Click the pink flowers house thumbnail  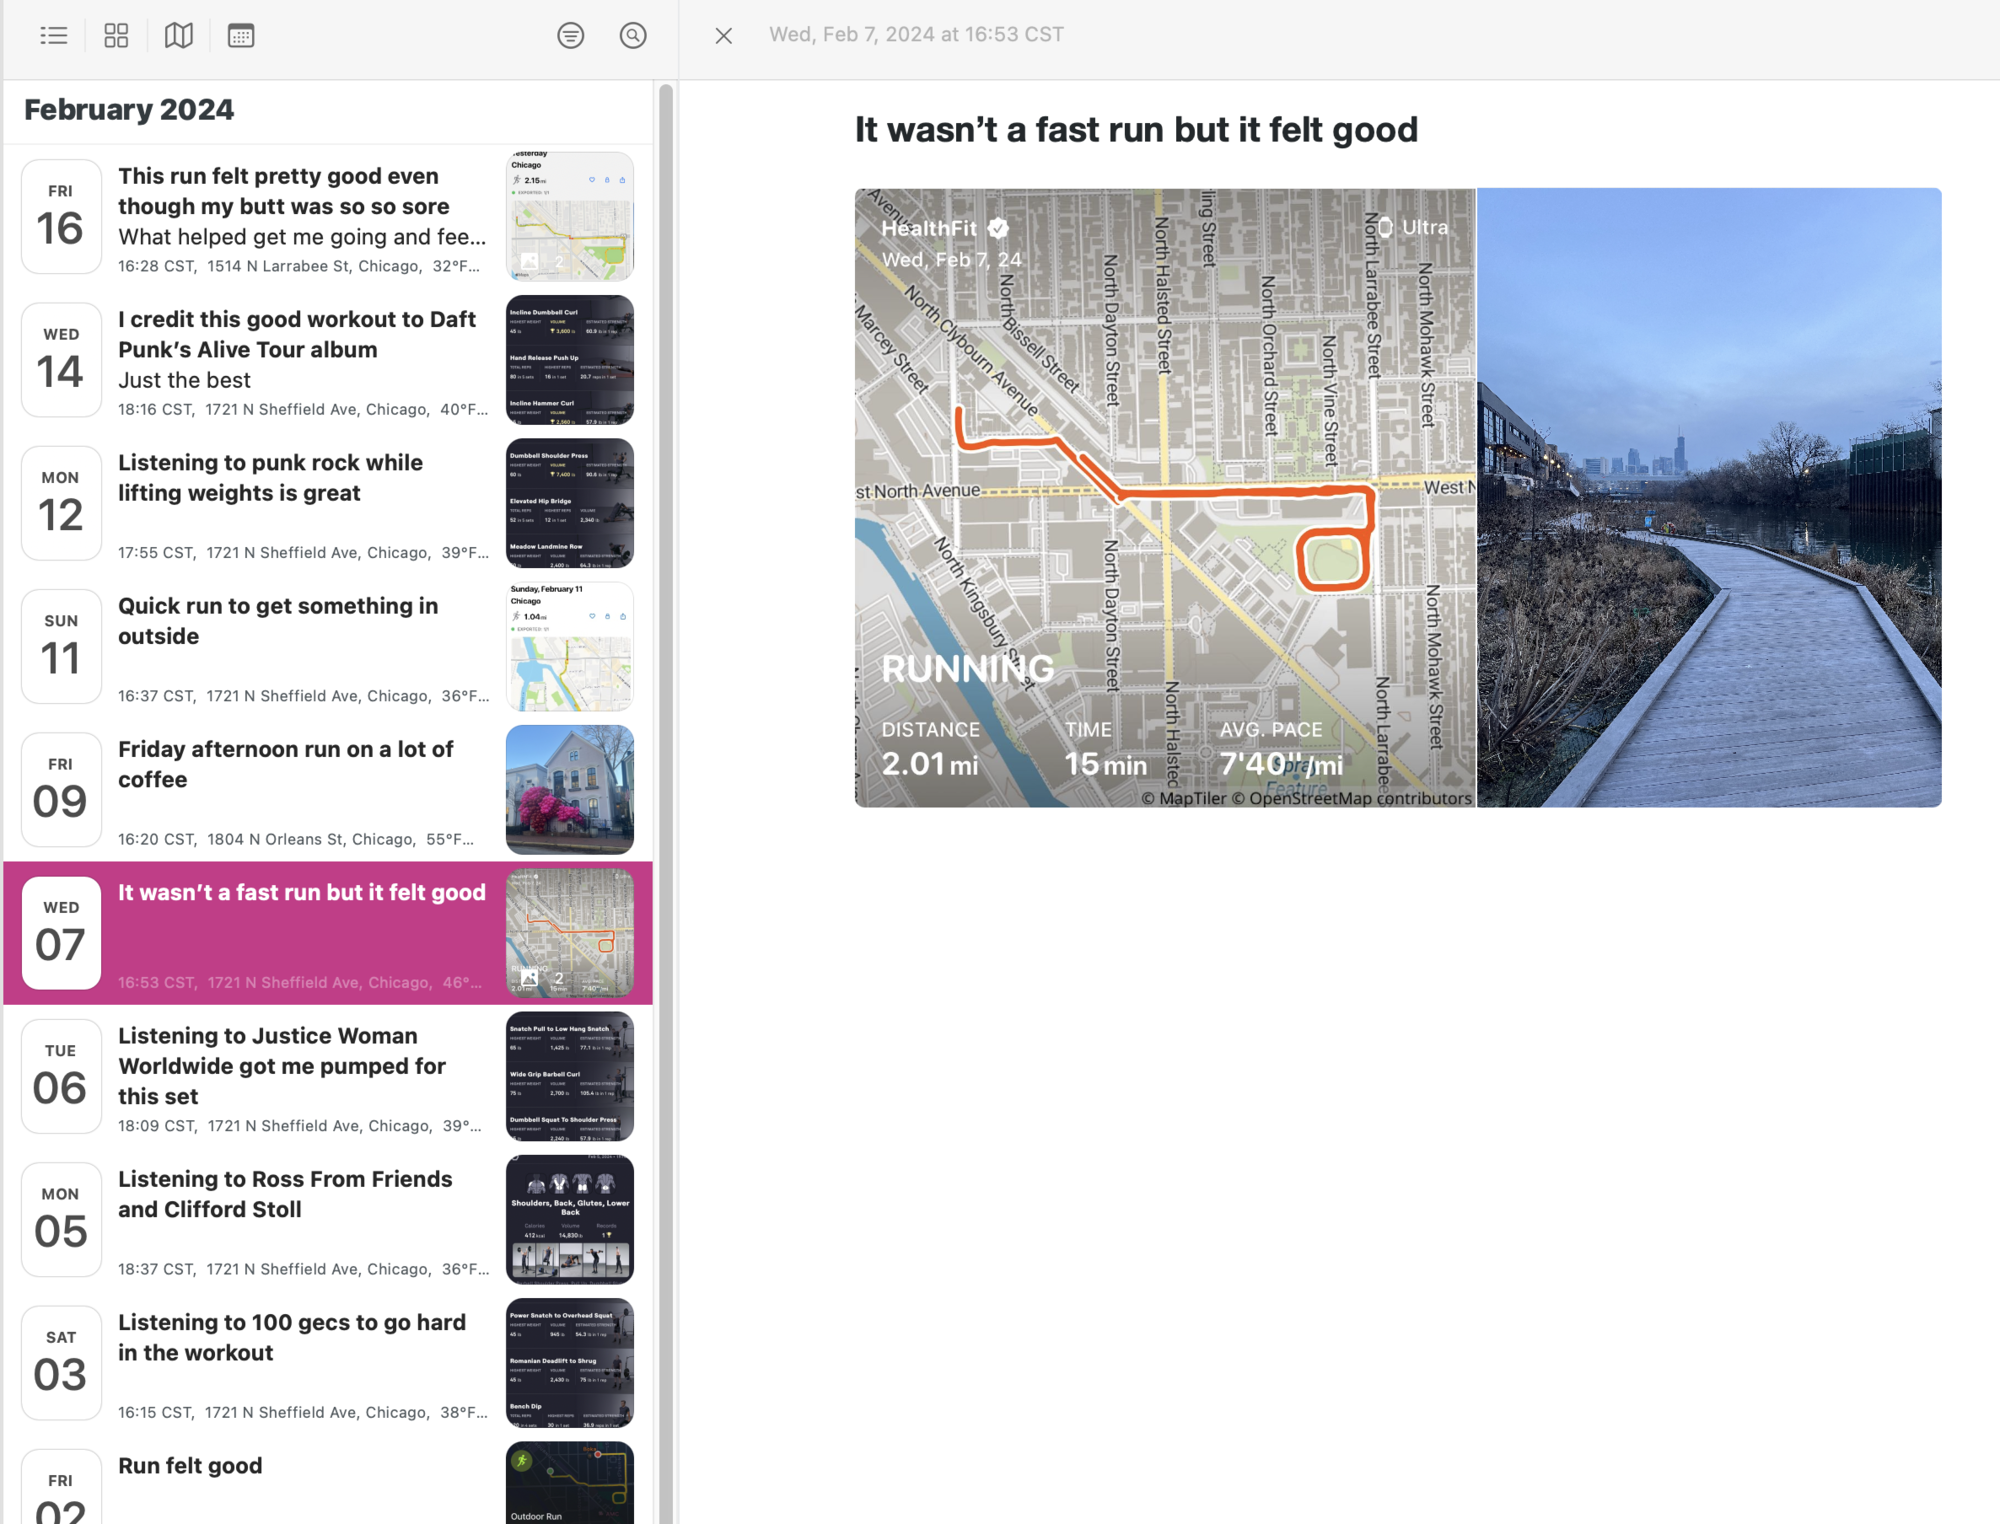click(x=570, y=790)
